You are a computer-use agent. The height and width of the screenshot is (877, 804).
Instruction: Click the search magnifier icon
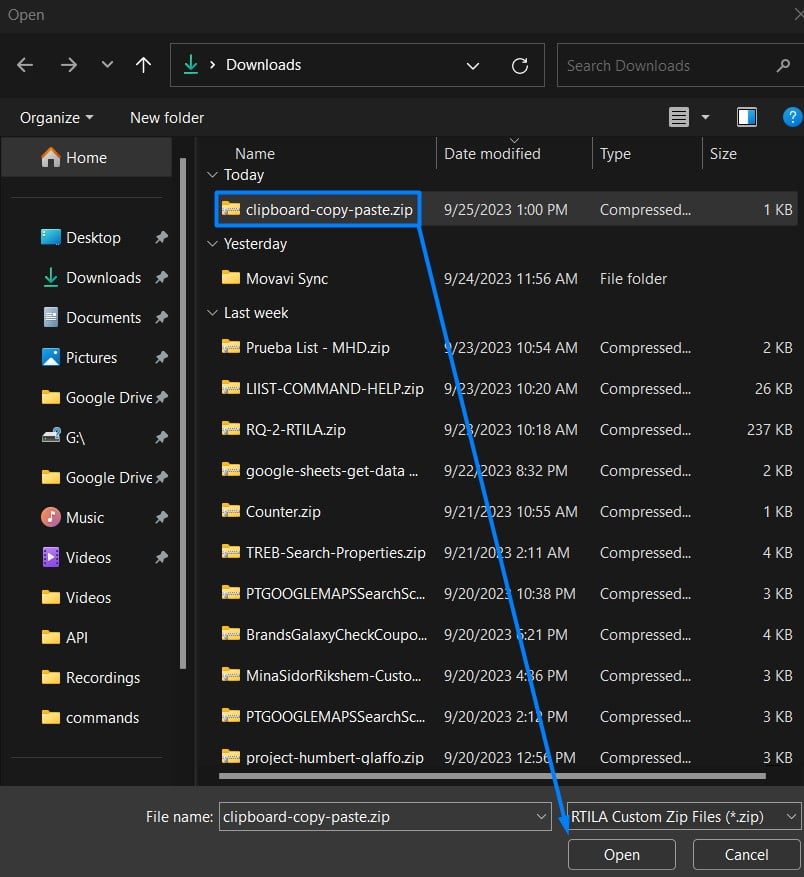[783, 65]
